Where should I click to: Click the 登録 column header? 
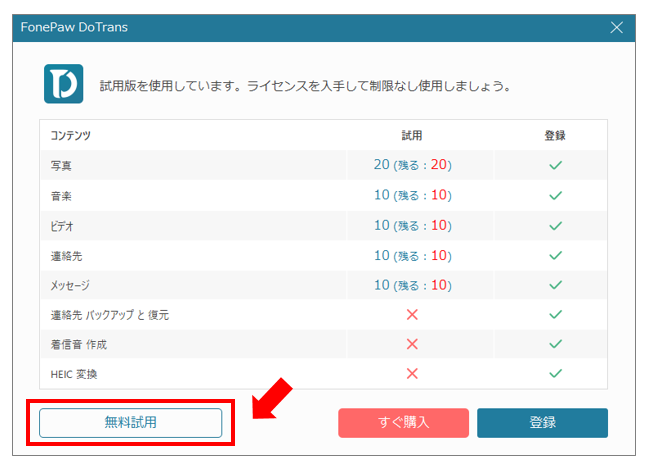(x=555, y=135)
